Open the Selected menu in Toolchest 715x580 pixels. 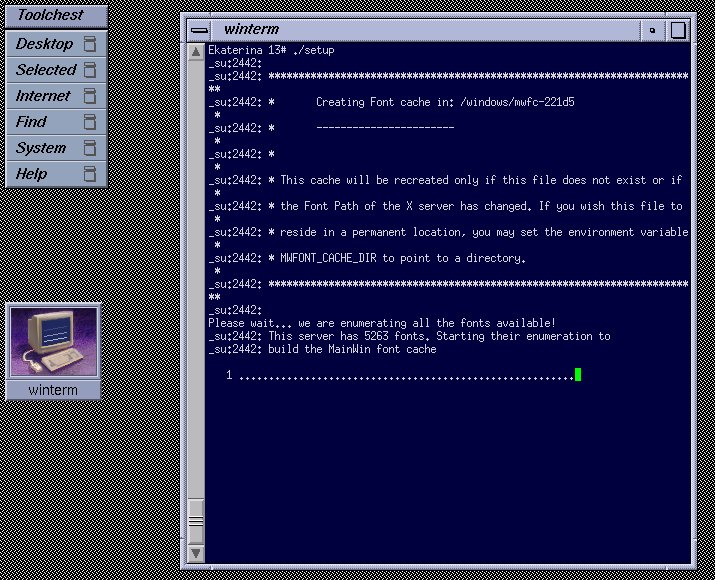(x=45, y=70)
